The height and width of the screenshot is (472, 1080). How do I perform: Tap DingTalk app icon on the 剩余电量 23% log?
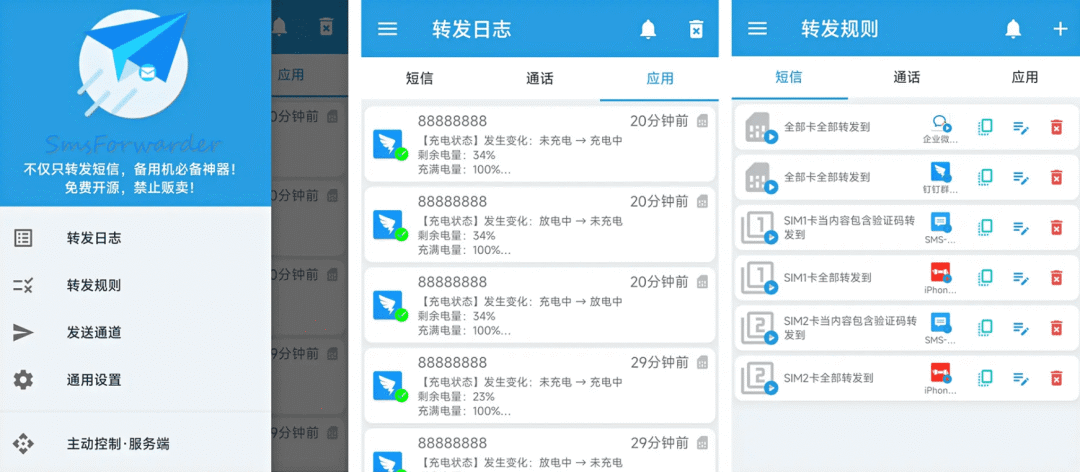[x=390, y=387]
